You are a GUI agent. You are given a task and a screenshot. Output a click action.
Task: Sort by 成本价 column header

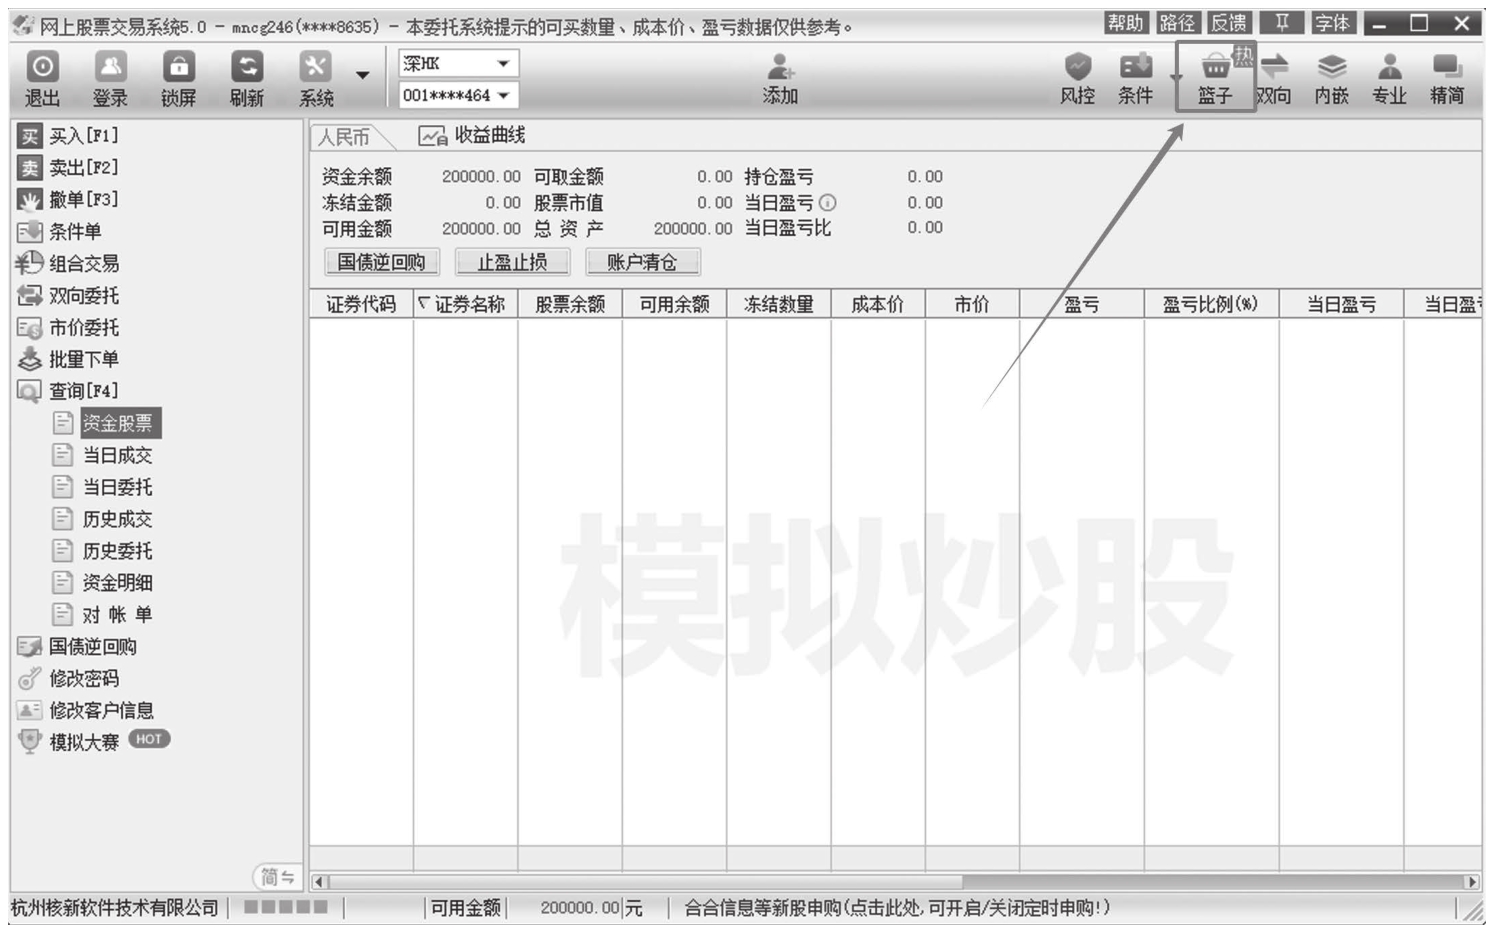878,304
